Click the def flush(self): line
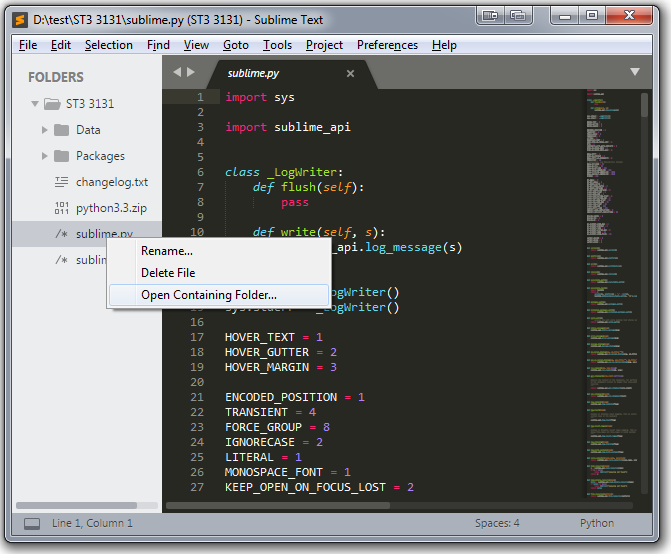Image resolution: width=671 pixels, height=554 pixels. (x=308, y=187)
